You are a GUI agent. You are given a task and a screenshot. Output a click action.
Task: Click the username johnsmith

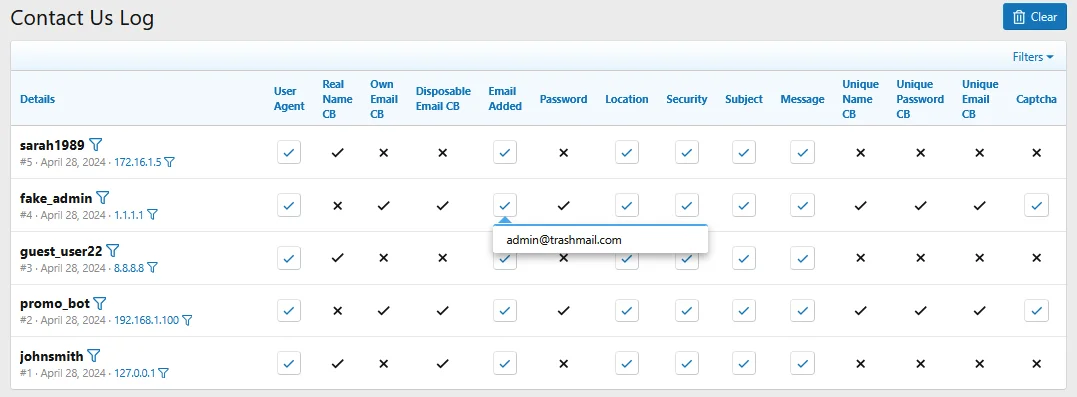click(x=52, y=356)
